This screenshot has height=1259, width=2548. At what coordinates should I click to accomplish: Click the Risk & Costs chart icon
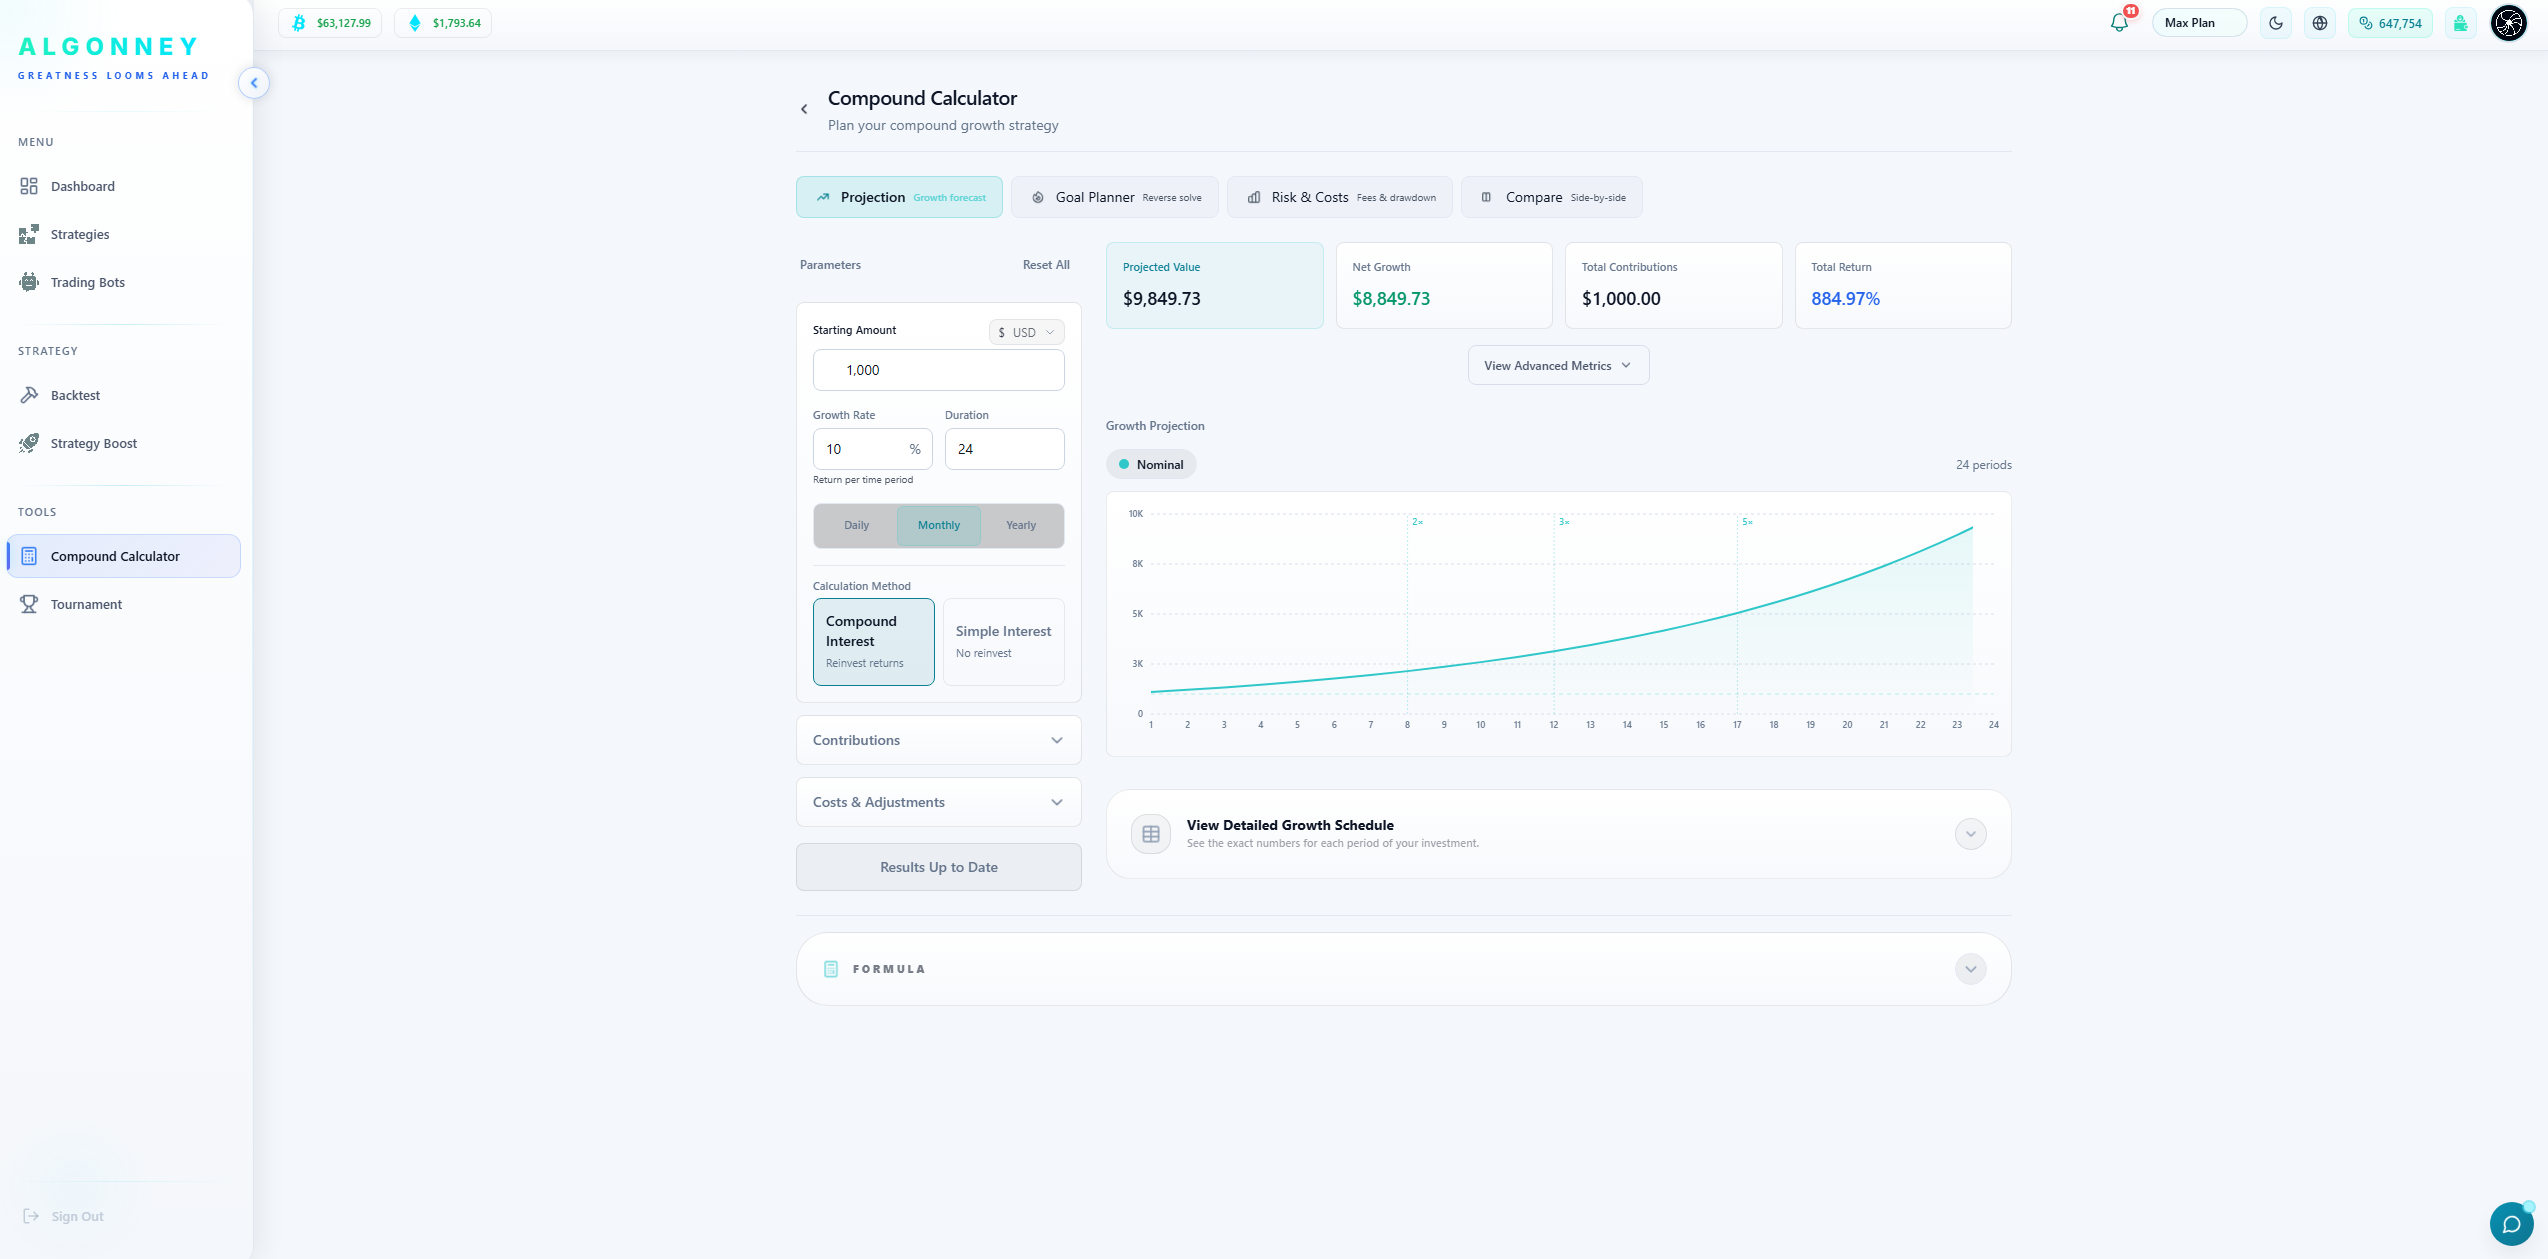pyautogui.click(x=1254, y=197)
